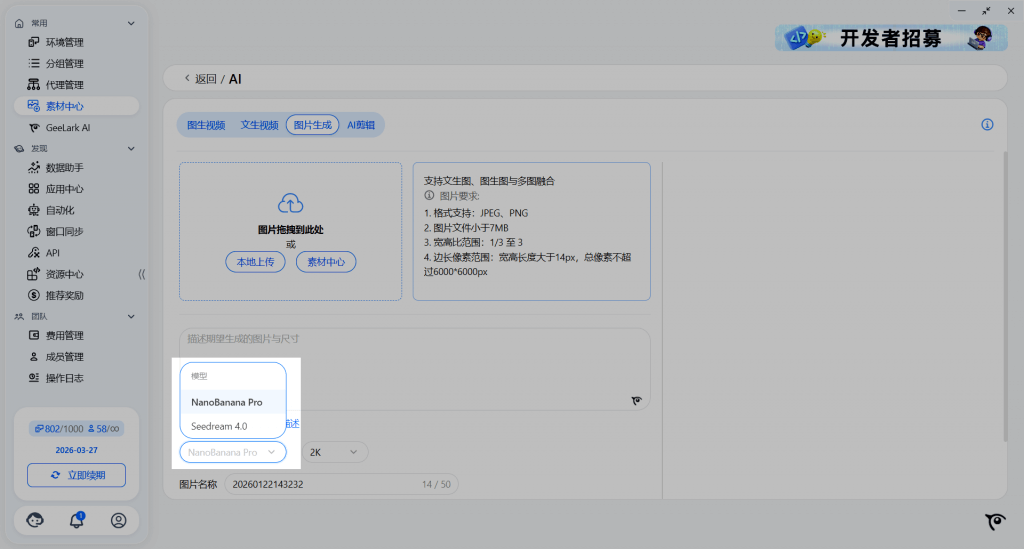Click the 本地上传 button
This screenshot has height=549, width=1024.
pos(255,262)
